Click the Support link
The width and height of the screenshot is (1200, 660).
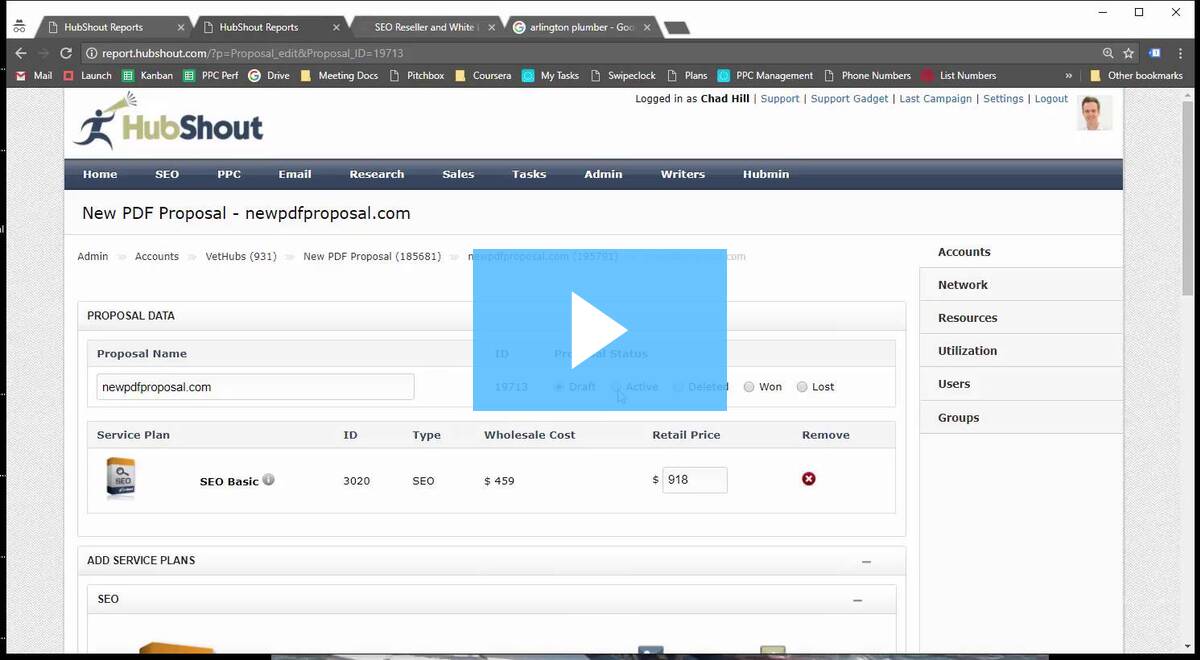(x=780, y=99)
